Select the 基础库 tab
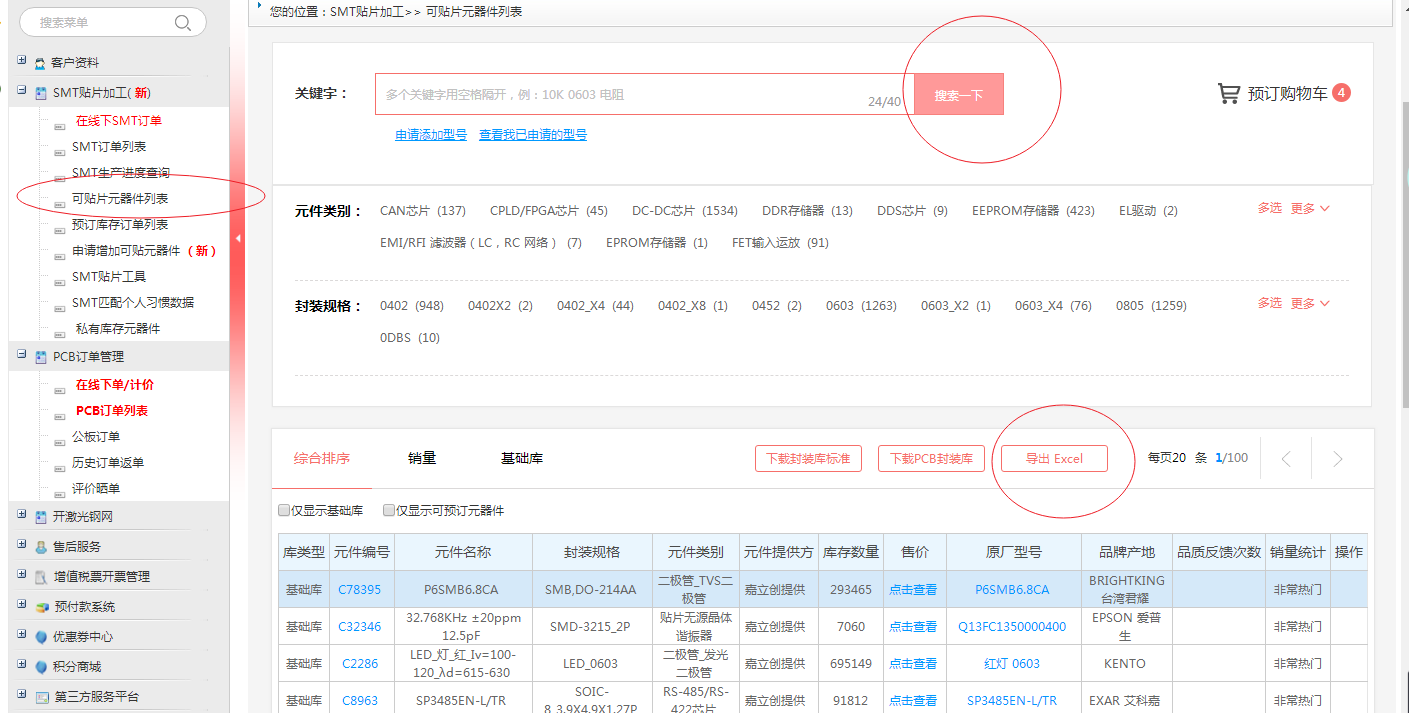This screenshot has width=1409, height=713. pos(522,458)
